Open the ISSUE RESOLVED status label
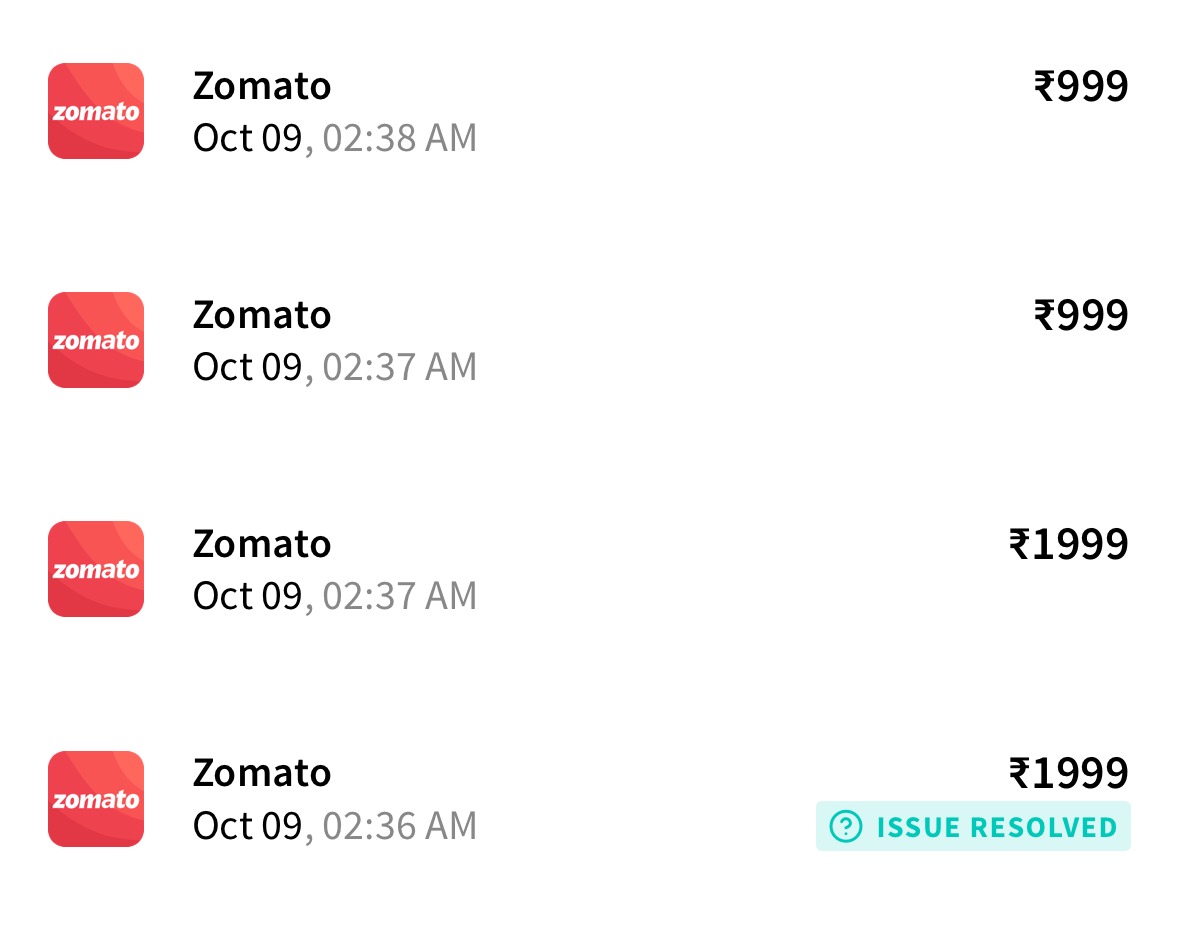Image resolution: width=1179 pixels, height=937 pixels. point(973,826)
